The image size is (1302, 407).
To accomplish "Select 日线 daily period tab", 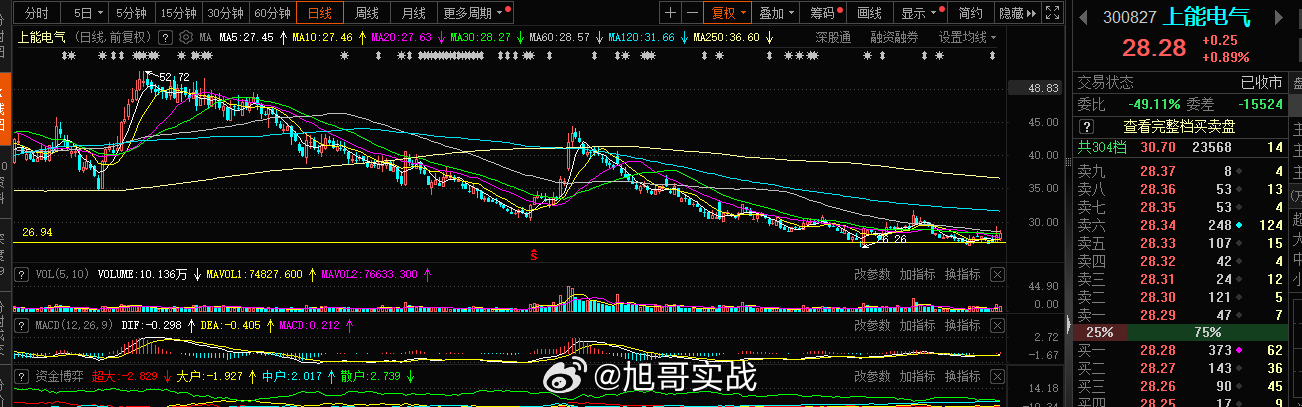I will [x=320, y=13].
